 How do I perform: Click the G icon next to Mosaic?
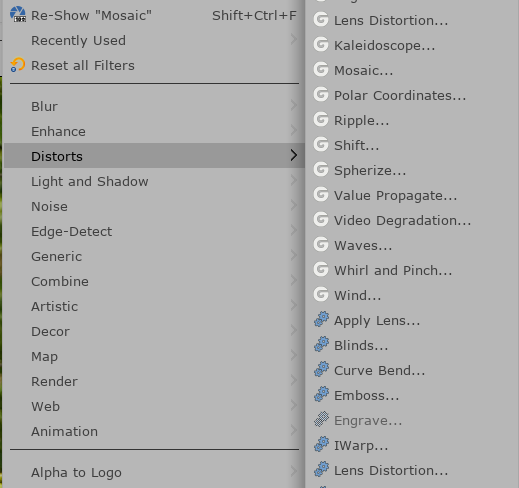tap(321, 69)
